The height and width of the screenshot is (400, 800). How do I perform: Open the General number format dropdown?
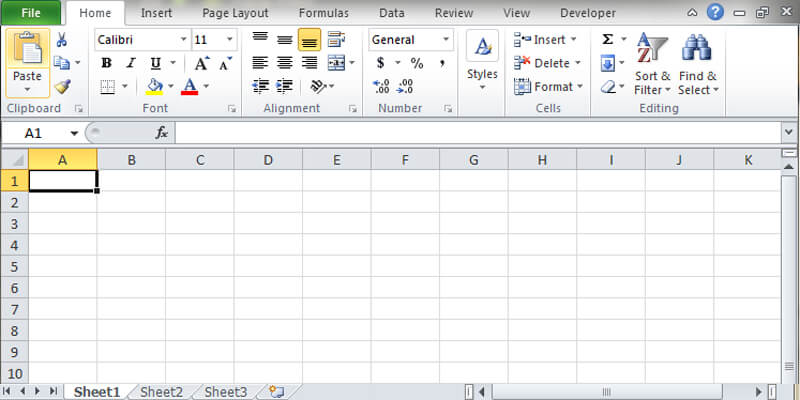pos(446,40)
